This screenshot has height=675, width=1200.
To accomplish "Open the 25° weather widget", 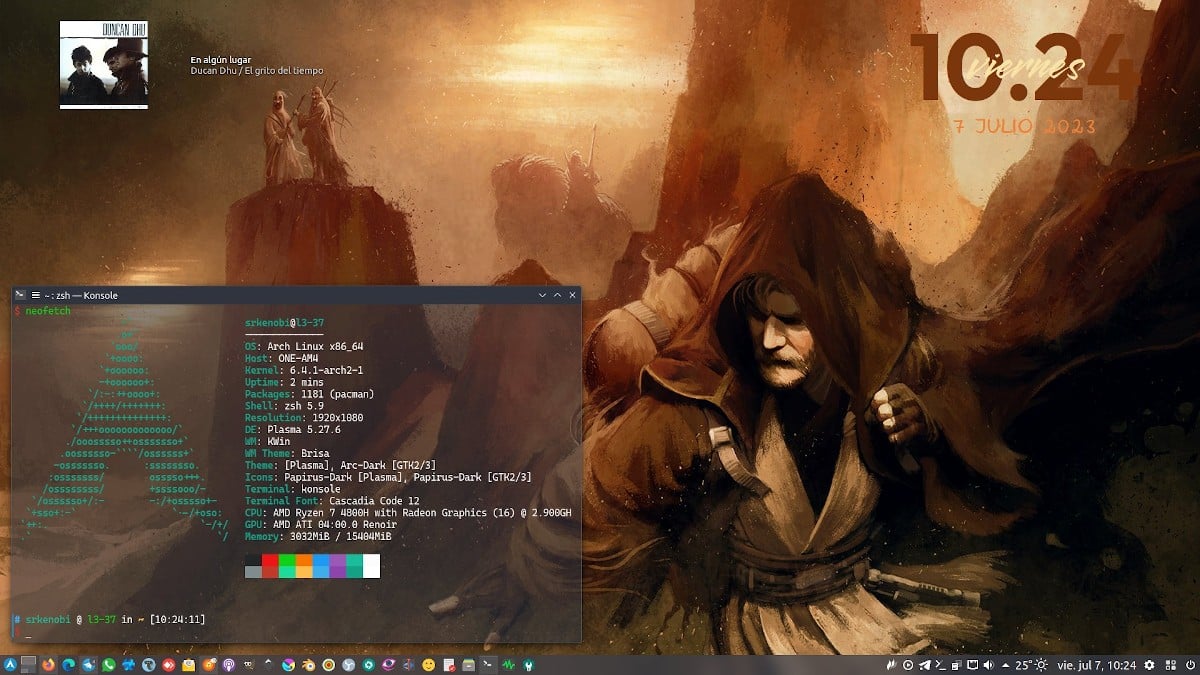I will (x=1032, y=665).
